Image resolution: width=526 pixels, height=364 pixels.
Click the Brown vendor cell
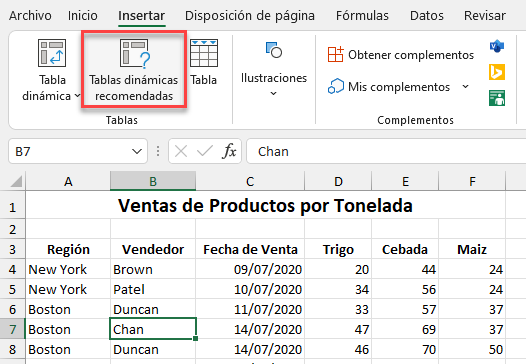[x=153, y=269]
